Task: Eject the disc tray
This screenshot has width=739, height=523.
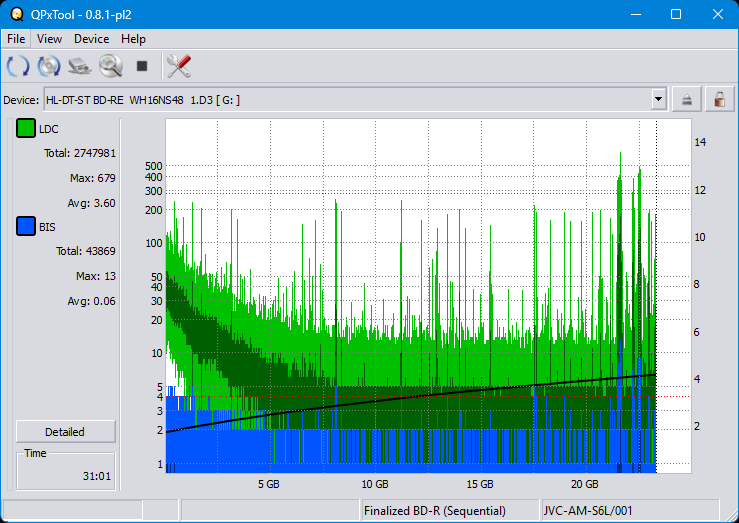Action: tap(687, 99)
